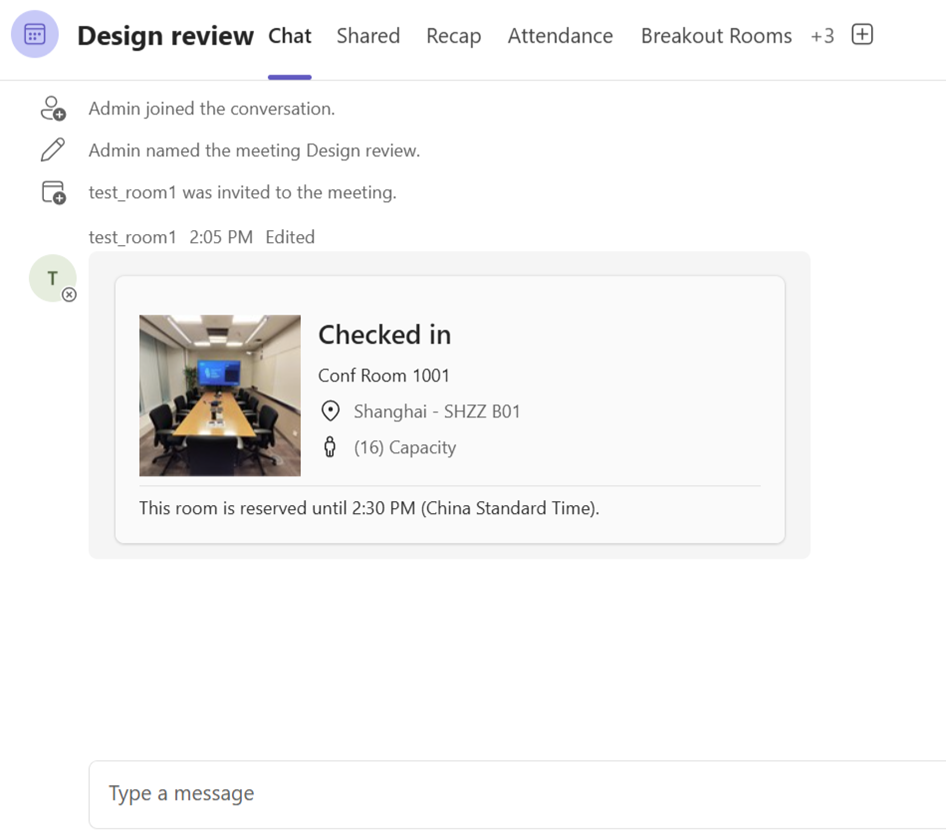Switch to the Attendance tab
Viewport: 946px width, 837px height.
tap(560, 36)
